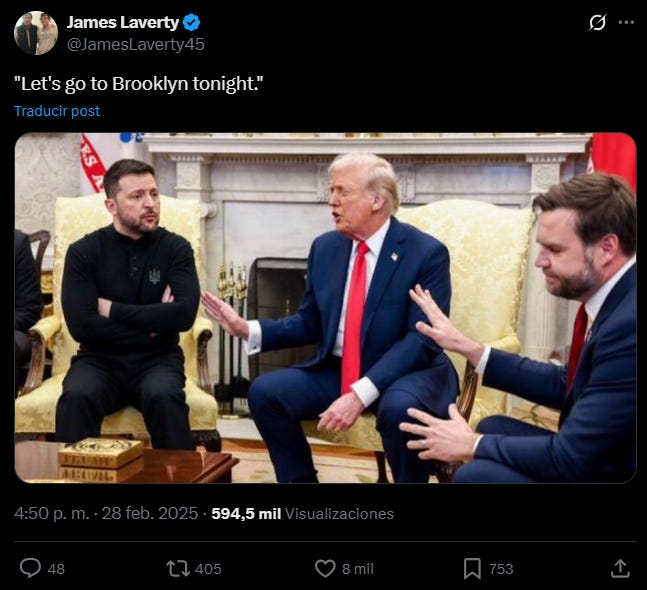Click the post text about Brooklyn

(x=139, y=84)
